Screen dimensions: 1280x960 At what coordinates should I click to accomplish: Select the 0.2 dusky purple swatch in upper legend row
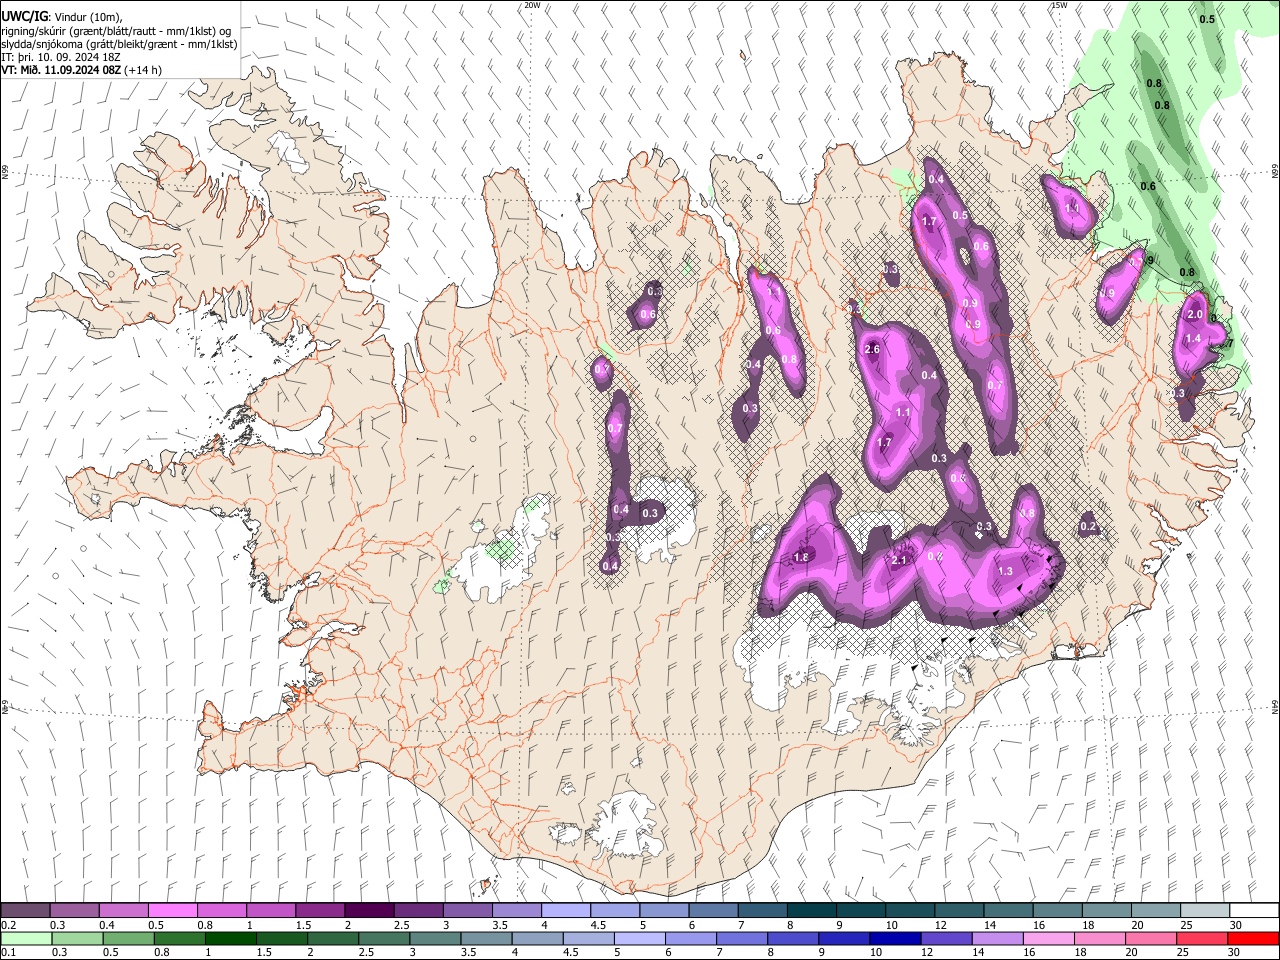(x=25, y=911)
